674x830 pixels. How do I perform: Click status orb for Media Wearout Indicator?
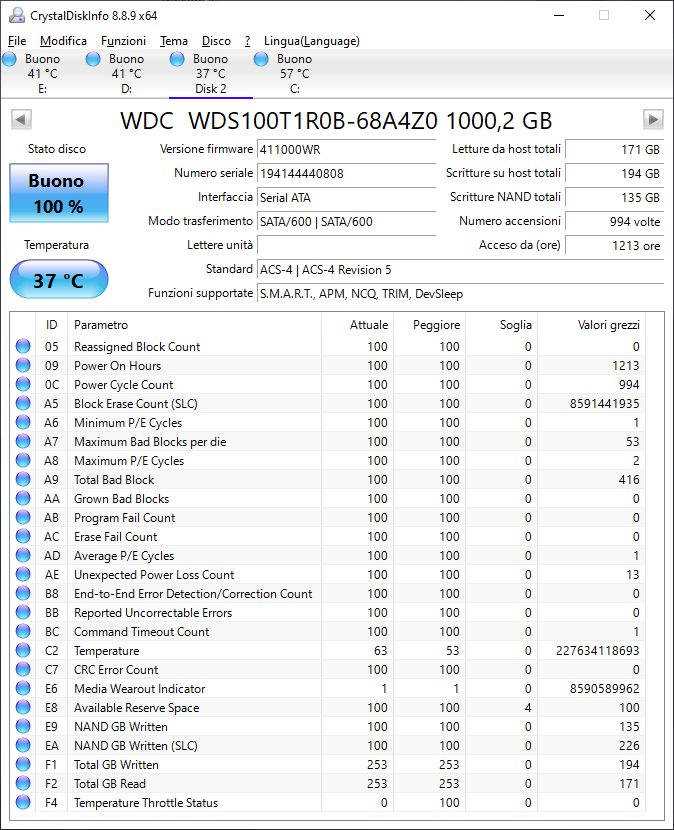pos(23,688)
